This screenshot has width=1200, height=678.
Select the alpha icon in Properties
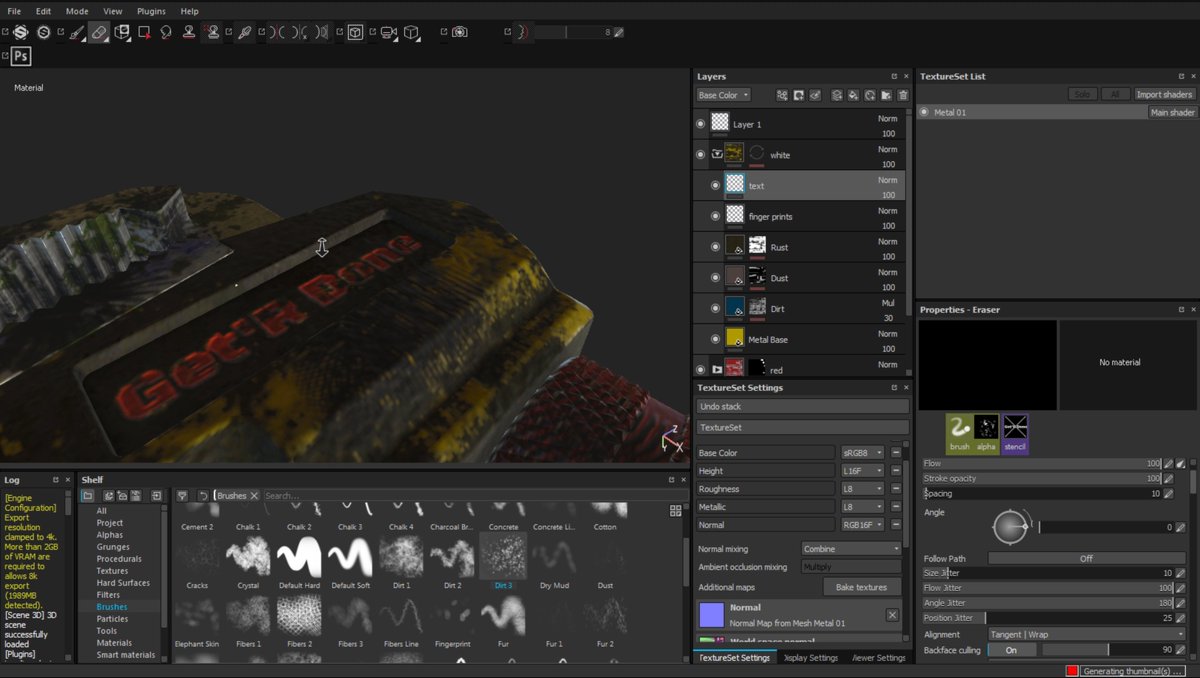tap(986, 434)
